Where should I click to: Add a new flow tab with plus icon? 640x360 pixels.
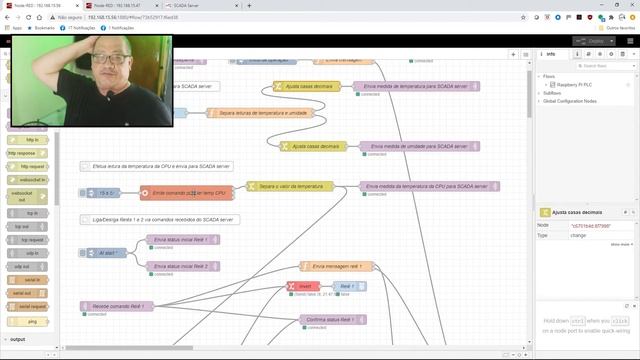[x=513, y=54]
